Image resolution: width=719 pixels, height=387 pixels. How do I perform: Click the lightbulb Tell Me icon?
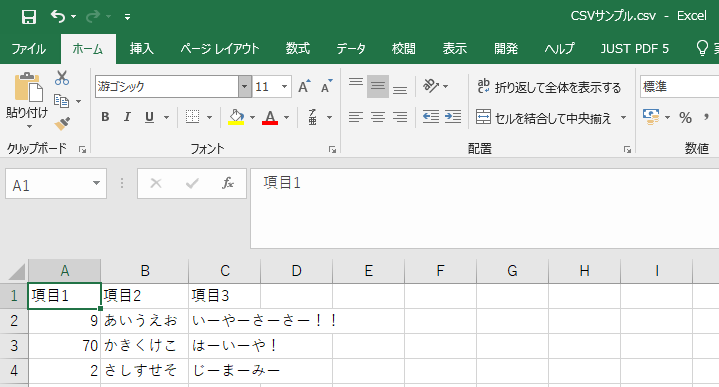pyautogui.click(x=702, y=48)
